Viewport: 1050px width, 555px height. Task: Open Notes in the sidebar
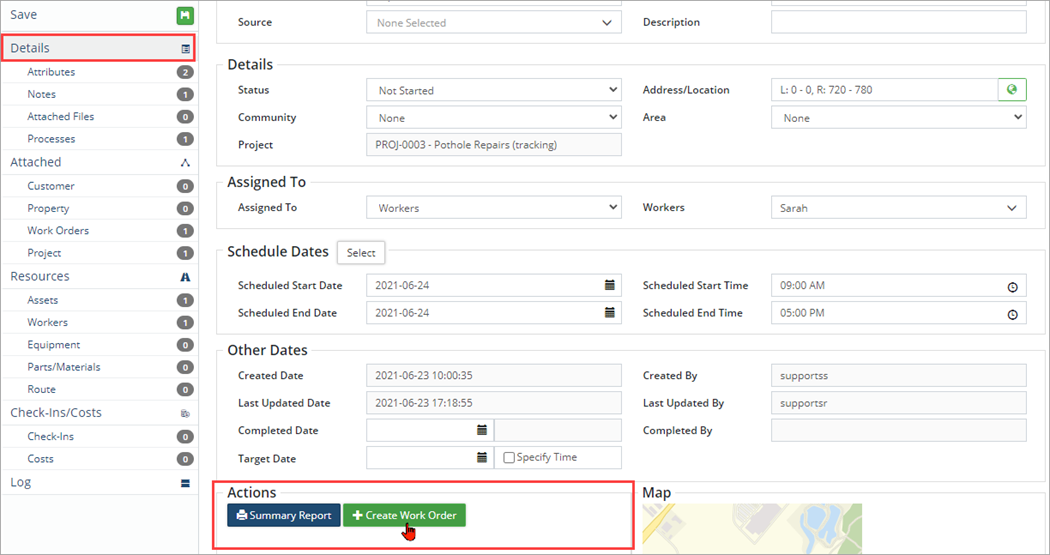42,94
